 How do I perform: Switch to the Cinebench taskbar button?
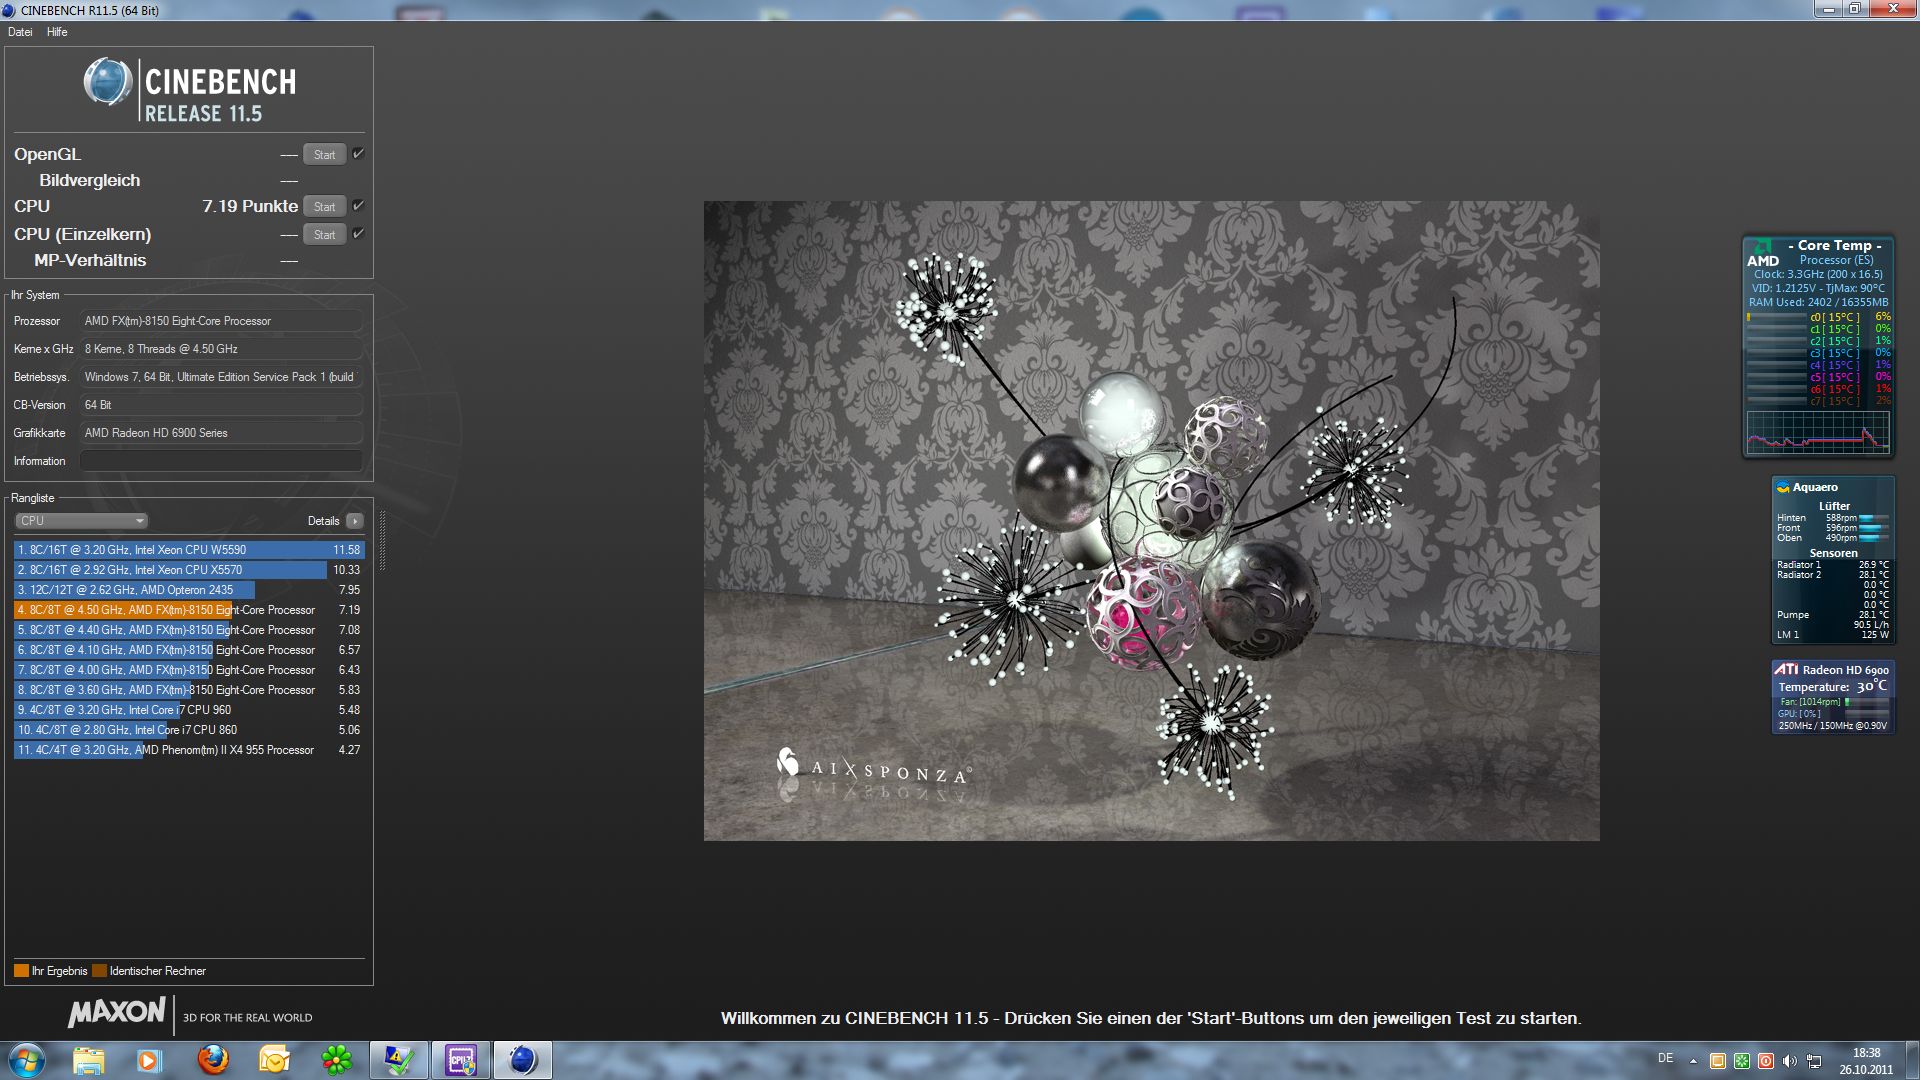523,1060
